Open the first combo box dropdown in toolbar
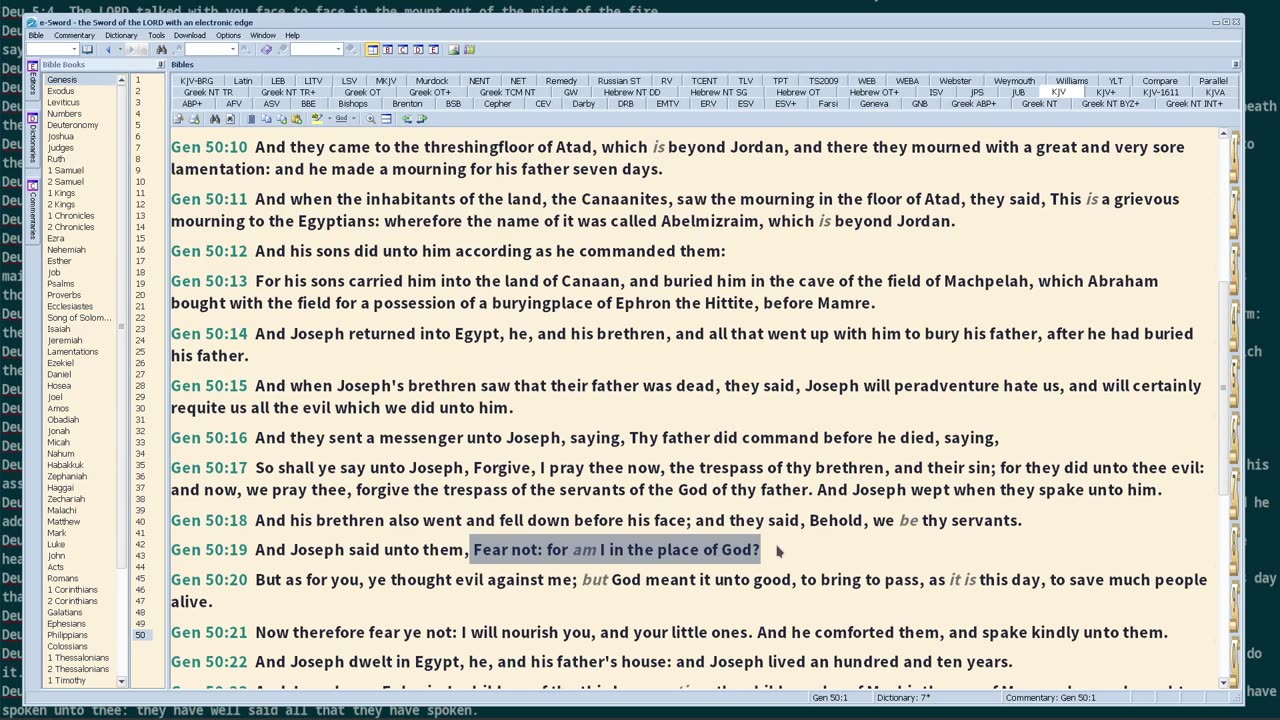Screen dimensions: 1280x720 [x=74, y=49]
